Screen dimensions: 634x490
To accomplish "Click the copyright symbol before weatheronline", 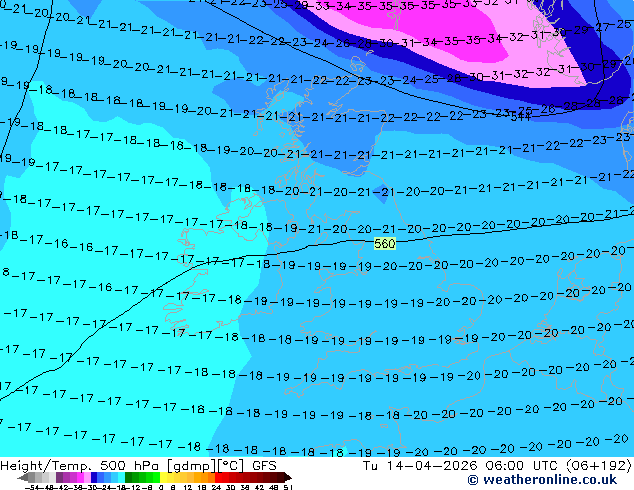I will coord(473,480).
